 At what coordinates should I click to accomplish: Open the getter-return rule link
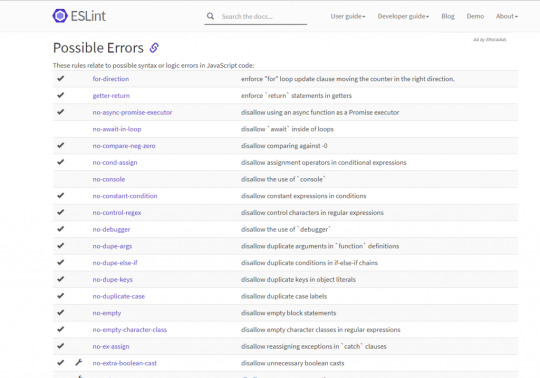111,96
